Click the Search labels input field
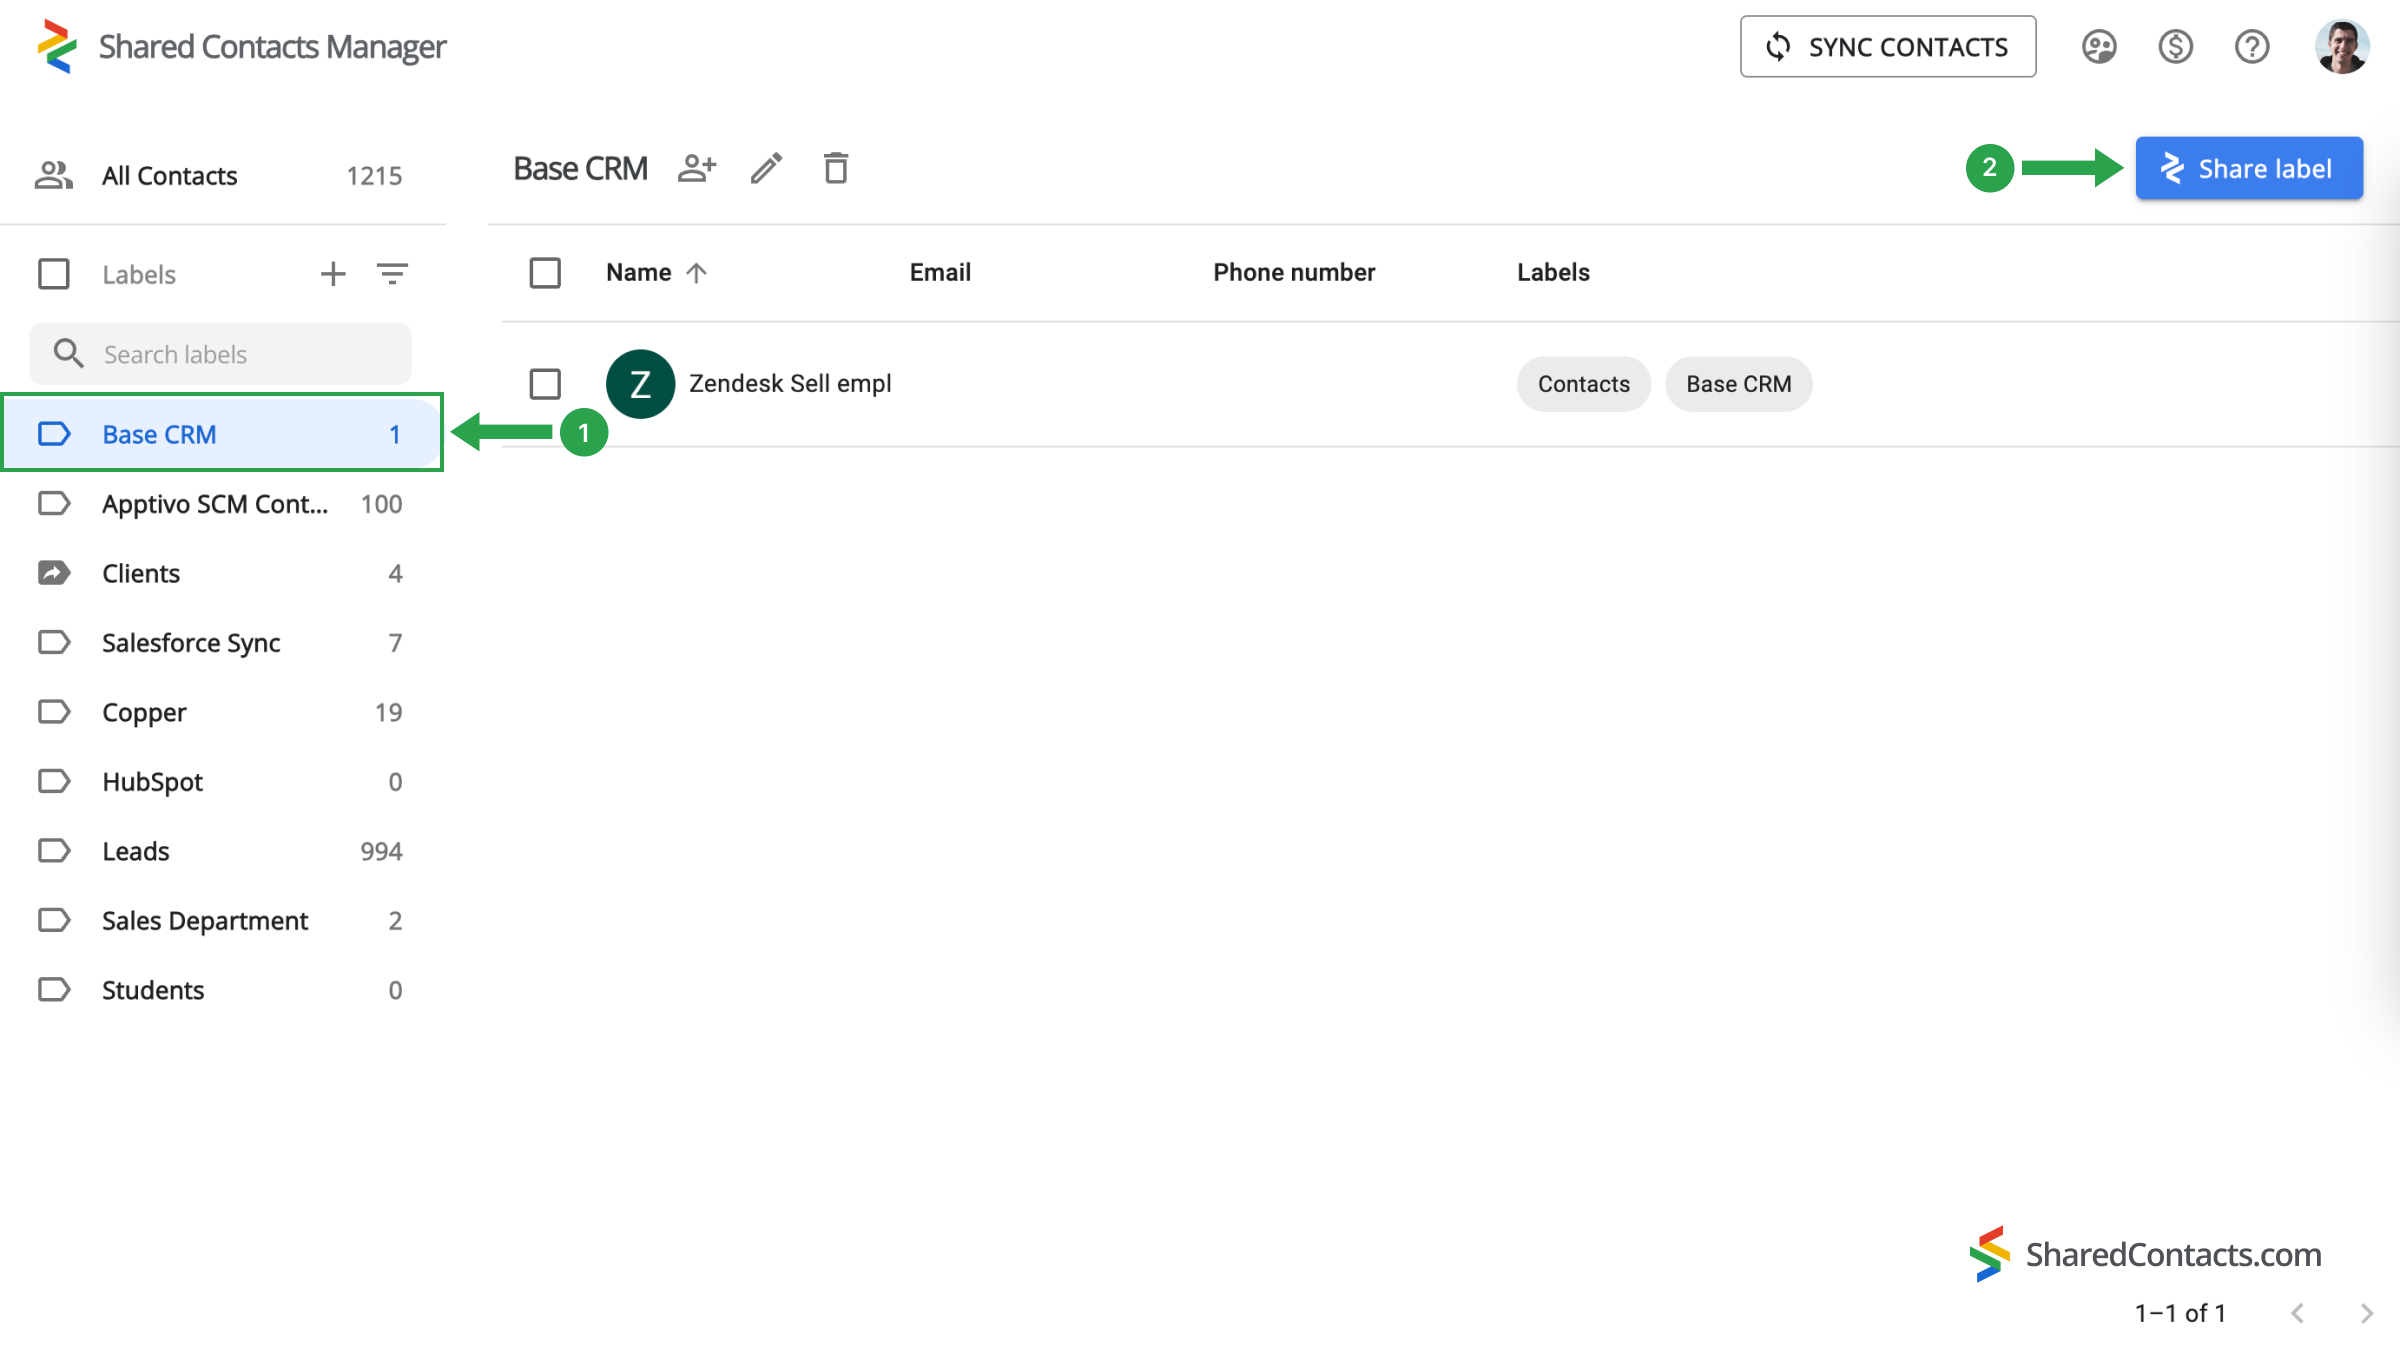Image resolution: width=2400 pixels, height=1350 pixels. click(221, 354)
